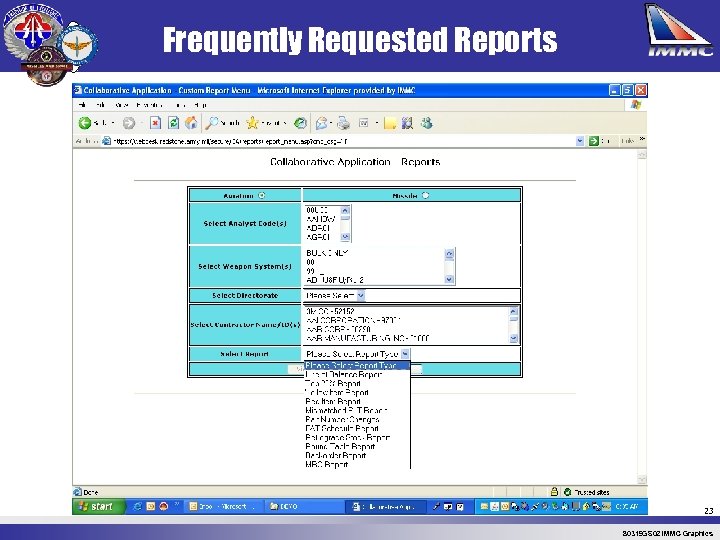This screenshot has height=540, width=720.
Task: Click the padlock icon in the status bar
Action: coord(554,492)
